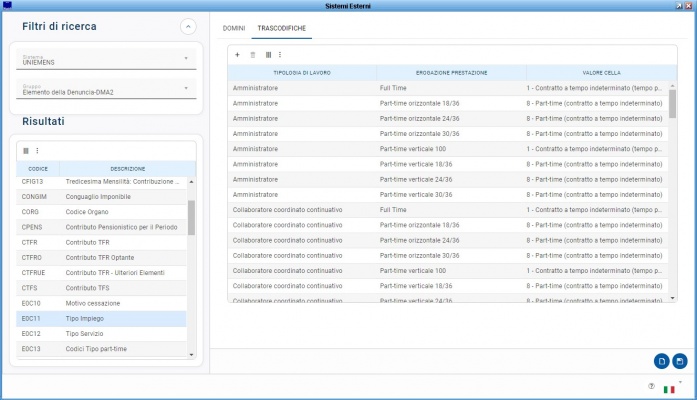This screenshot has width=697, height=400.
Task: Select the TRASCODIFICHE tab
Action: [281, 28]
